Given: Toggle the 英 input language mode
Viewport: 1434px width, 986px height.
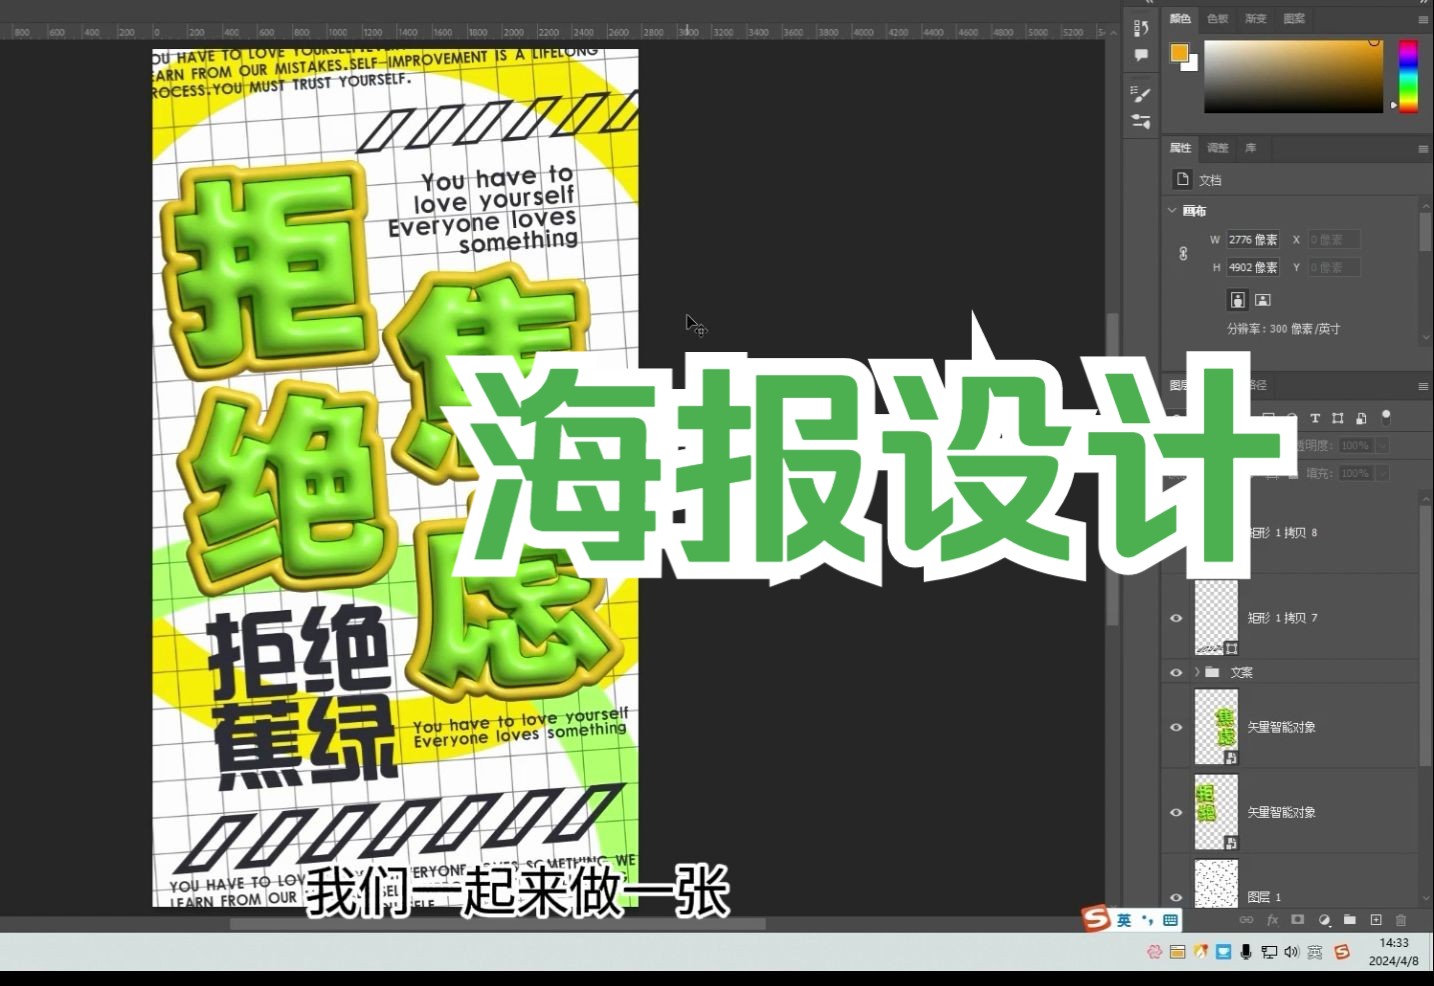Looking at the screenshot, I should [1124, 920].
